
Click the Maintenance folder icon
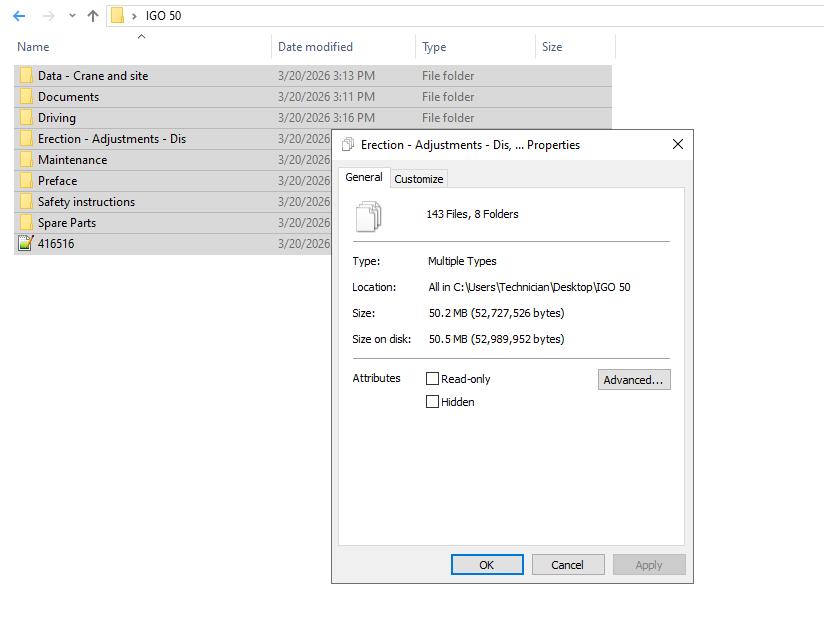pyautogui.click(x=25, y=160)
